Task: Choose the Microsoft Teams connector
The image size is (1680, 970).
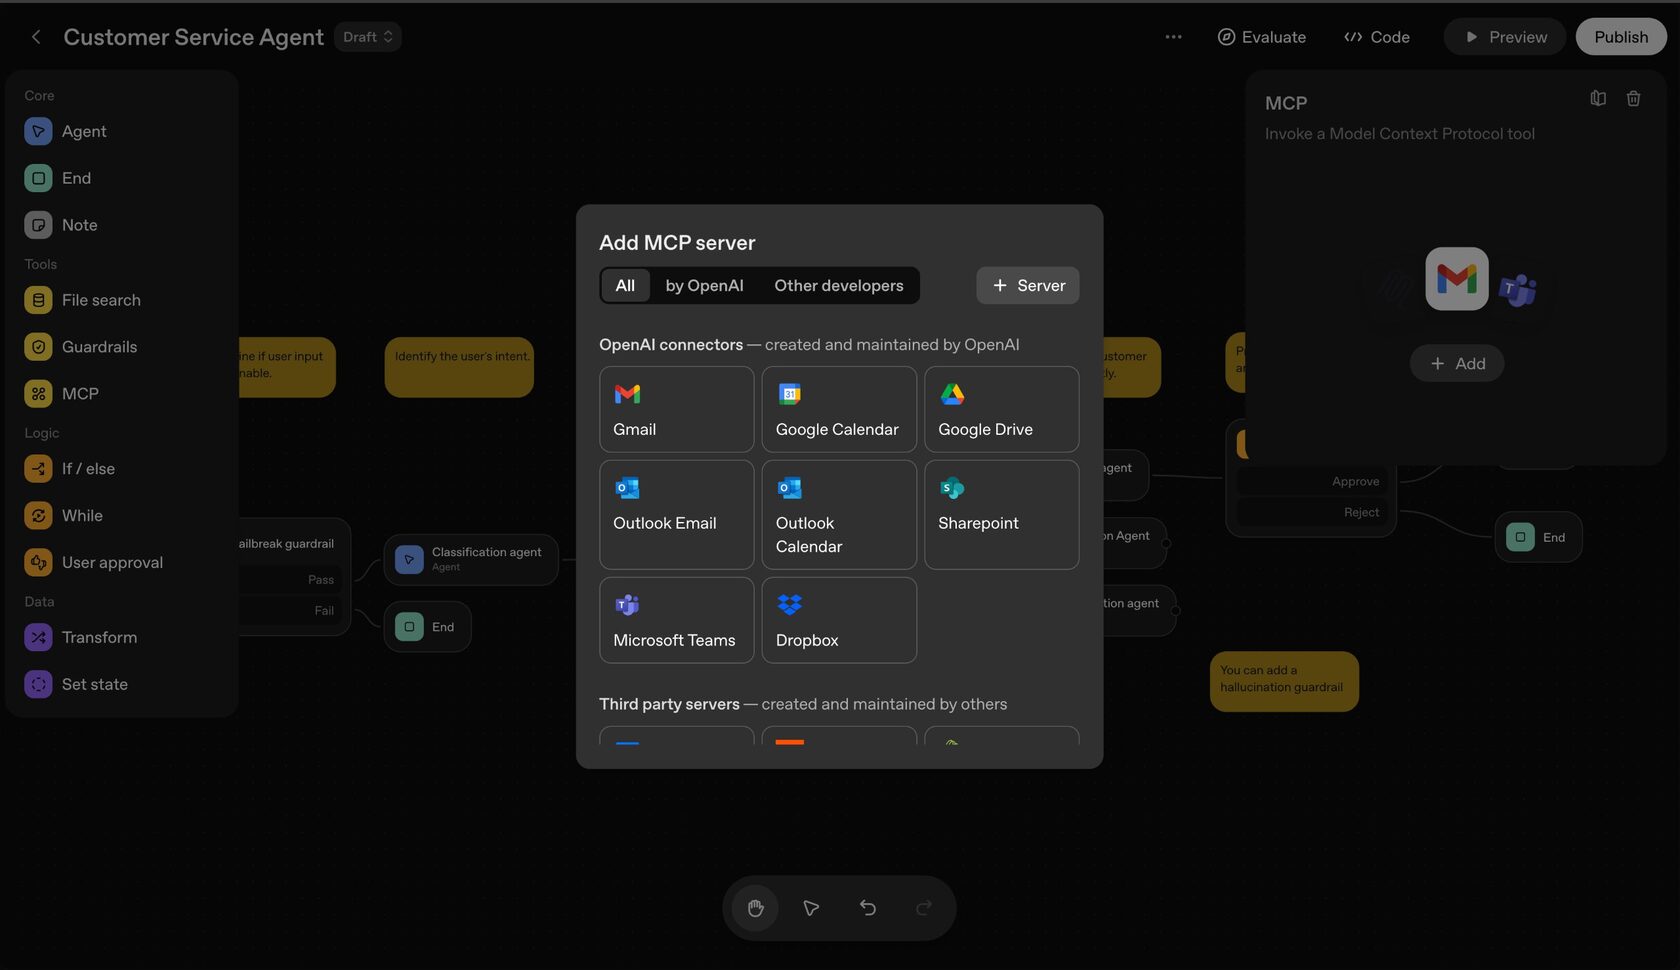Action: pos(676,620)
